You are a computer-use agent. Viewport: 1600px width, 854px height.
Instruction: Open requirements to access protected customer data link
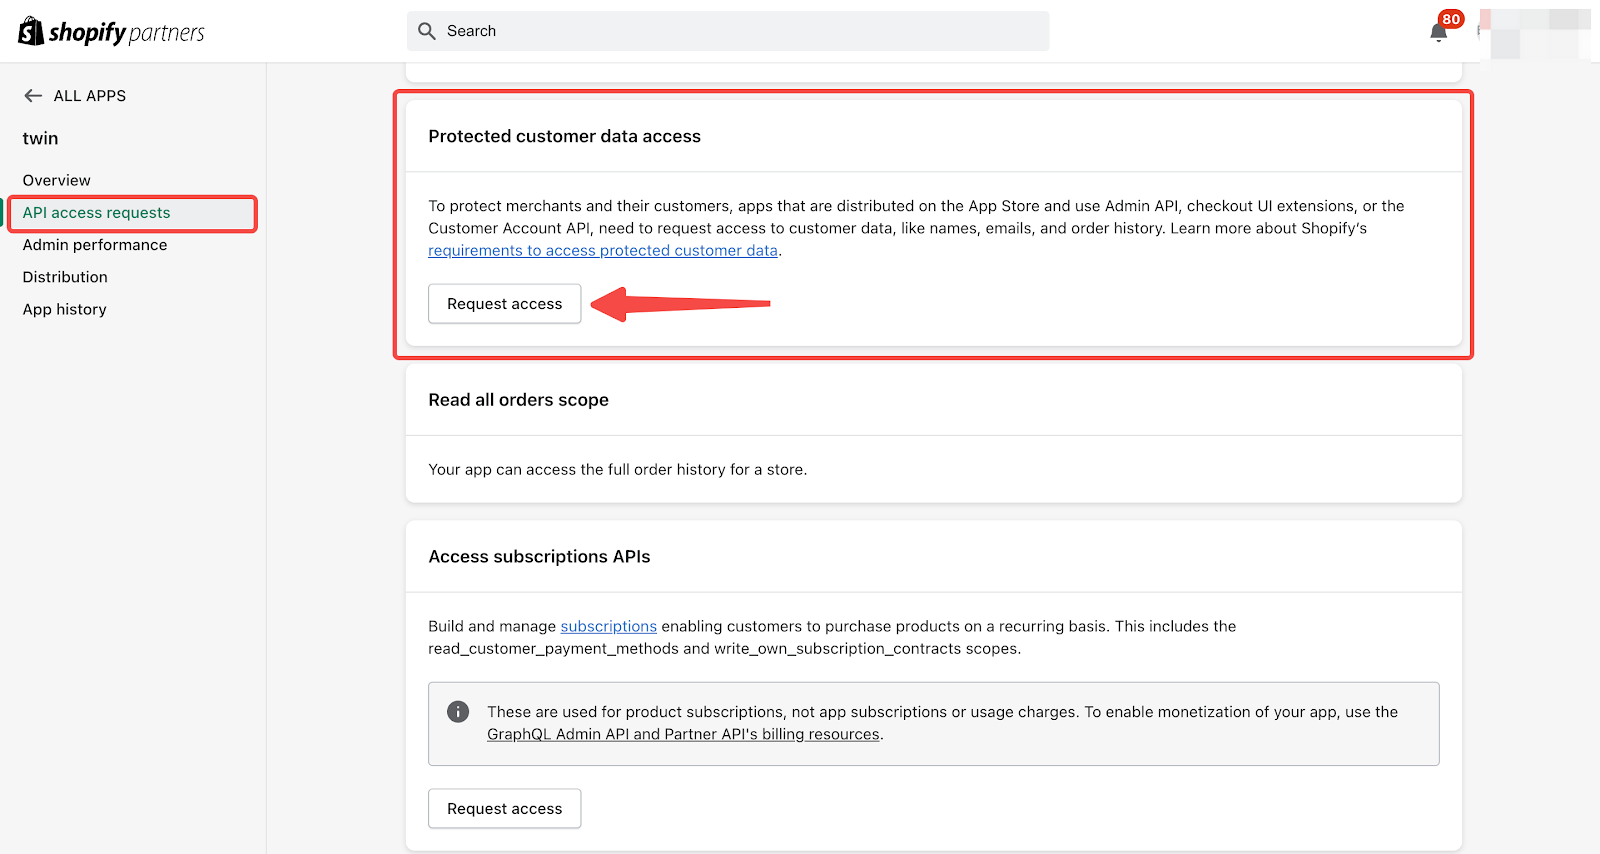[602, 251]
